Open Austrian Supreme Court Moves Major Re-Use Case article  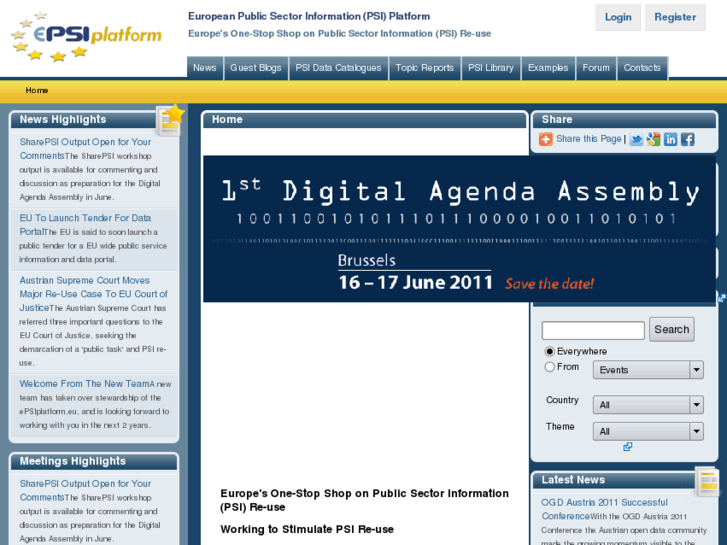pyautogui.click(x=94, y=294)
